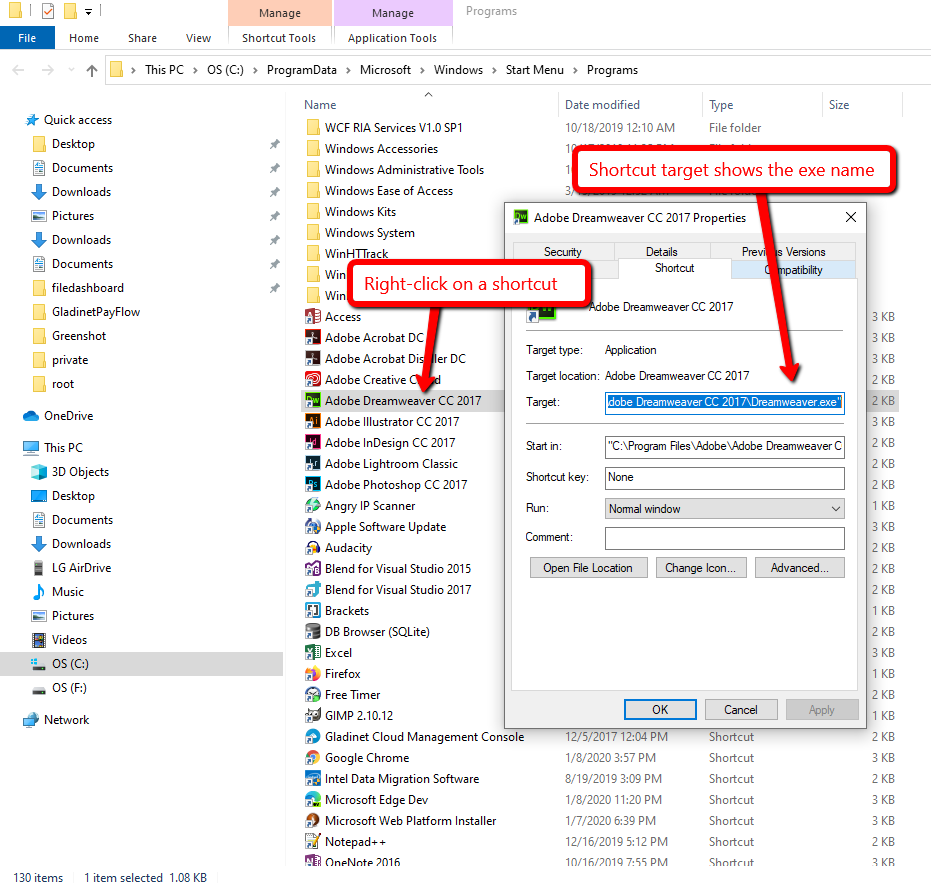Switch to the View ribbon tab
Screen dimensions: 931x889
tap(198, 38)
